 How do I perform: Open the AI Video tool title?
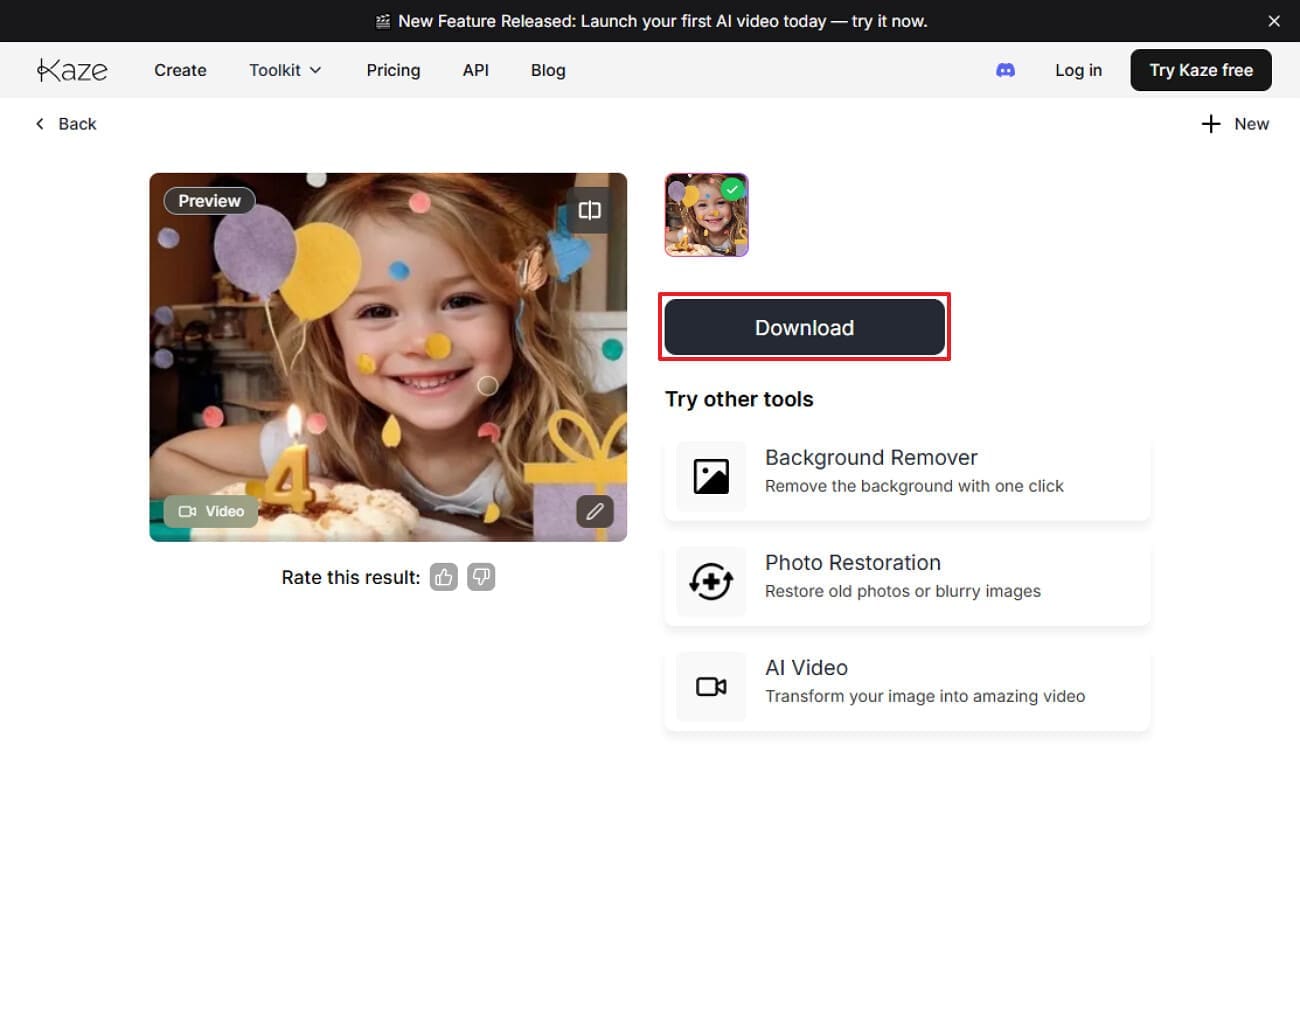pos(806,667)
